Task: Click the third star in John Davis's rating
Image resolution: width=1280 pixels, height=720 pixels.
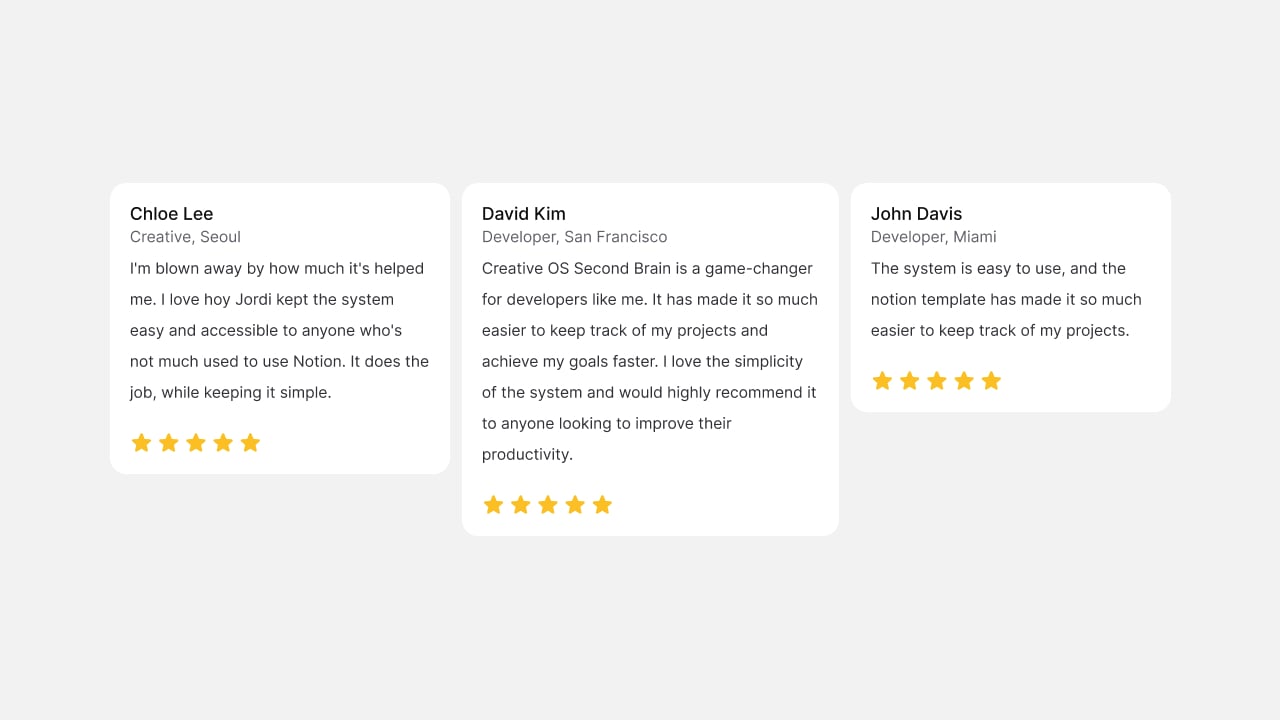Action: pyautogui.click(x=937, y=380)
